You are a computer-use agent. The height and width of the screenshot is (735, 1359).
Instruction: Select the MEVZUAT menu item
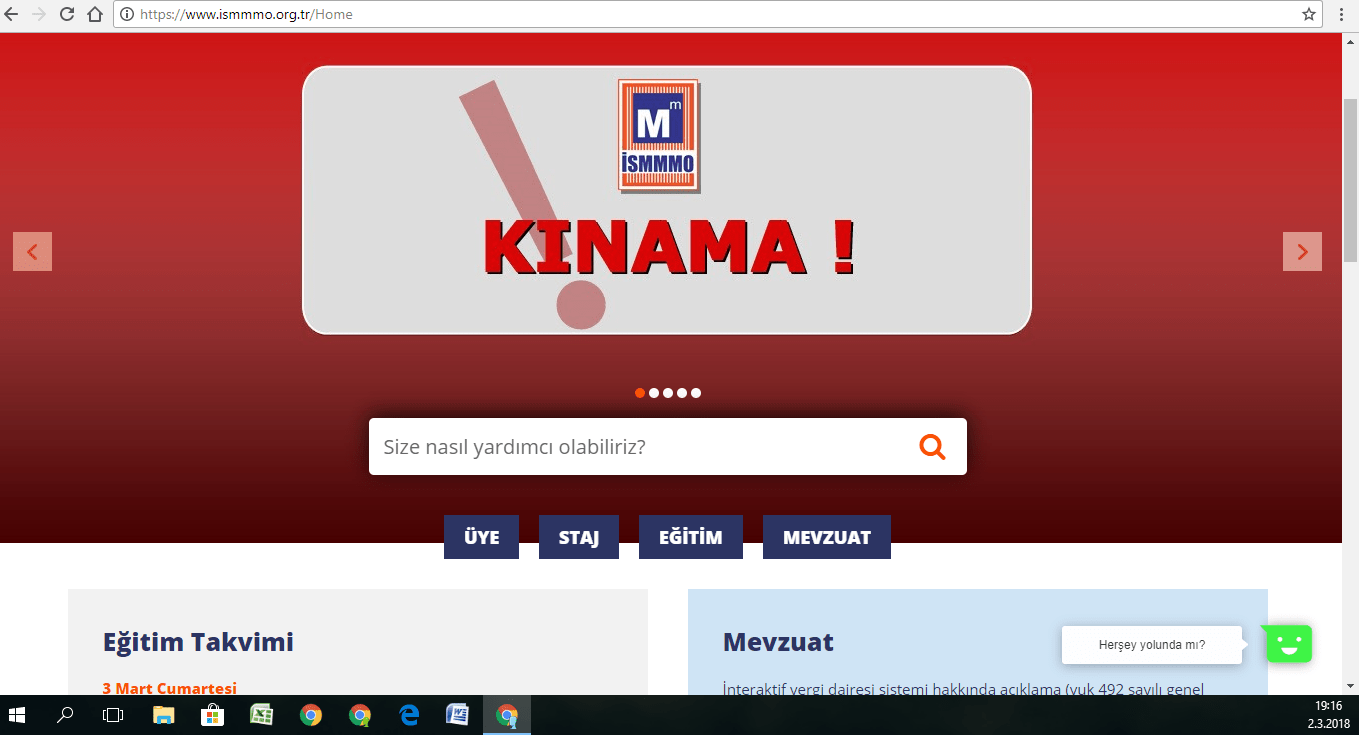coord(826,537)
